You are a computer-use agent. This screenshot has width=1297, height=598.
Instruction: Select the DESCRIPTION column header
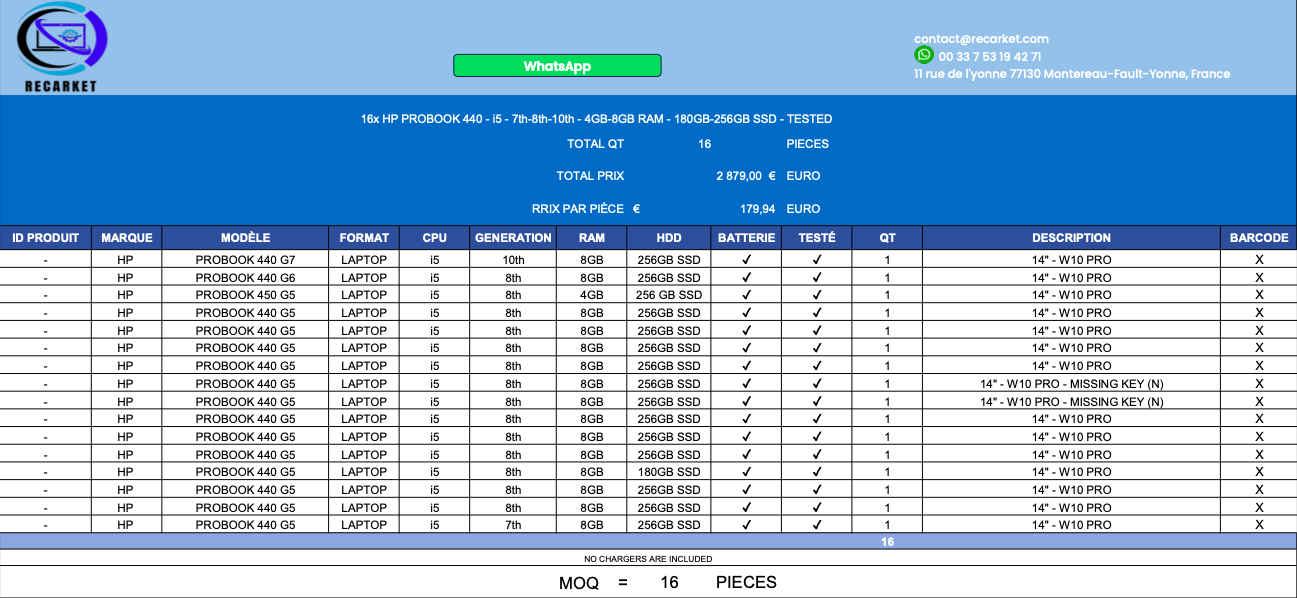1071,238
